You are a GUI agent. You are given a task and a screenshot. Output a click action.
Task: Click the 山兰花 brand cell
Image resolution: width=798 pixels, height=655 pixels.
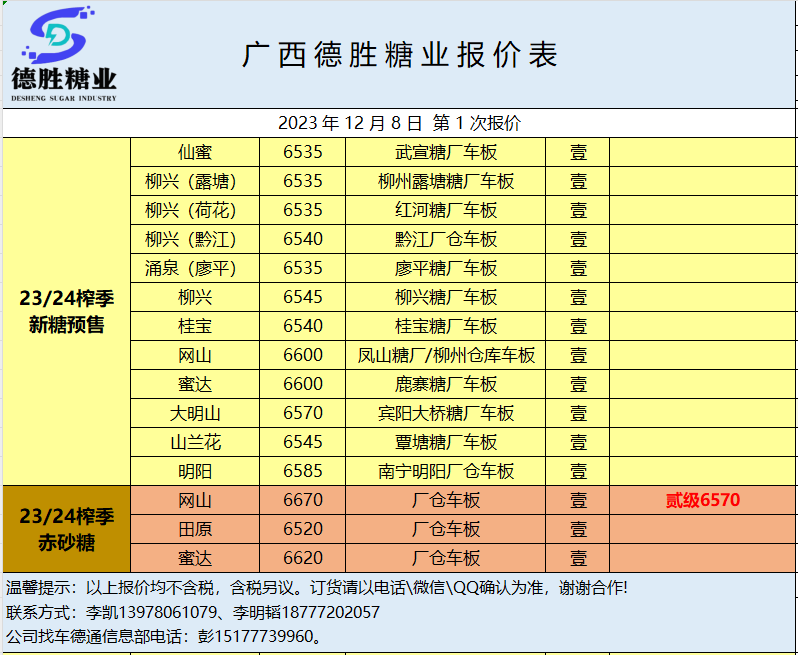click(x=195, y=442)
